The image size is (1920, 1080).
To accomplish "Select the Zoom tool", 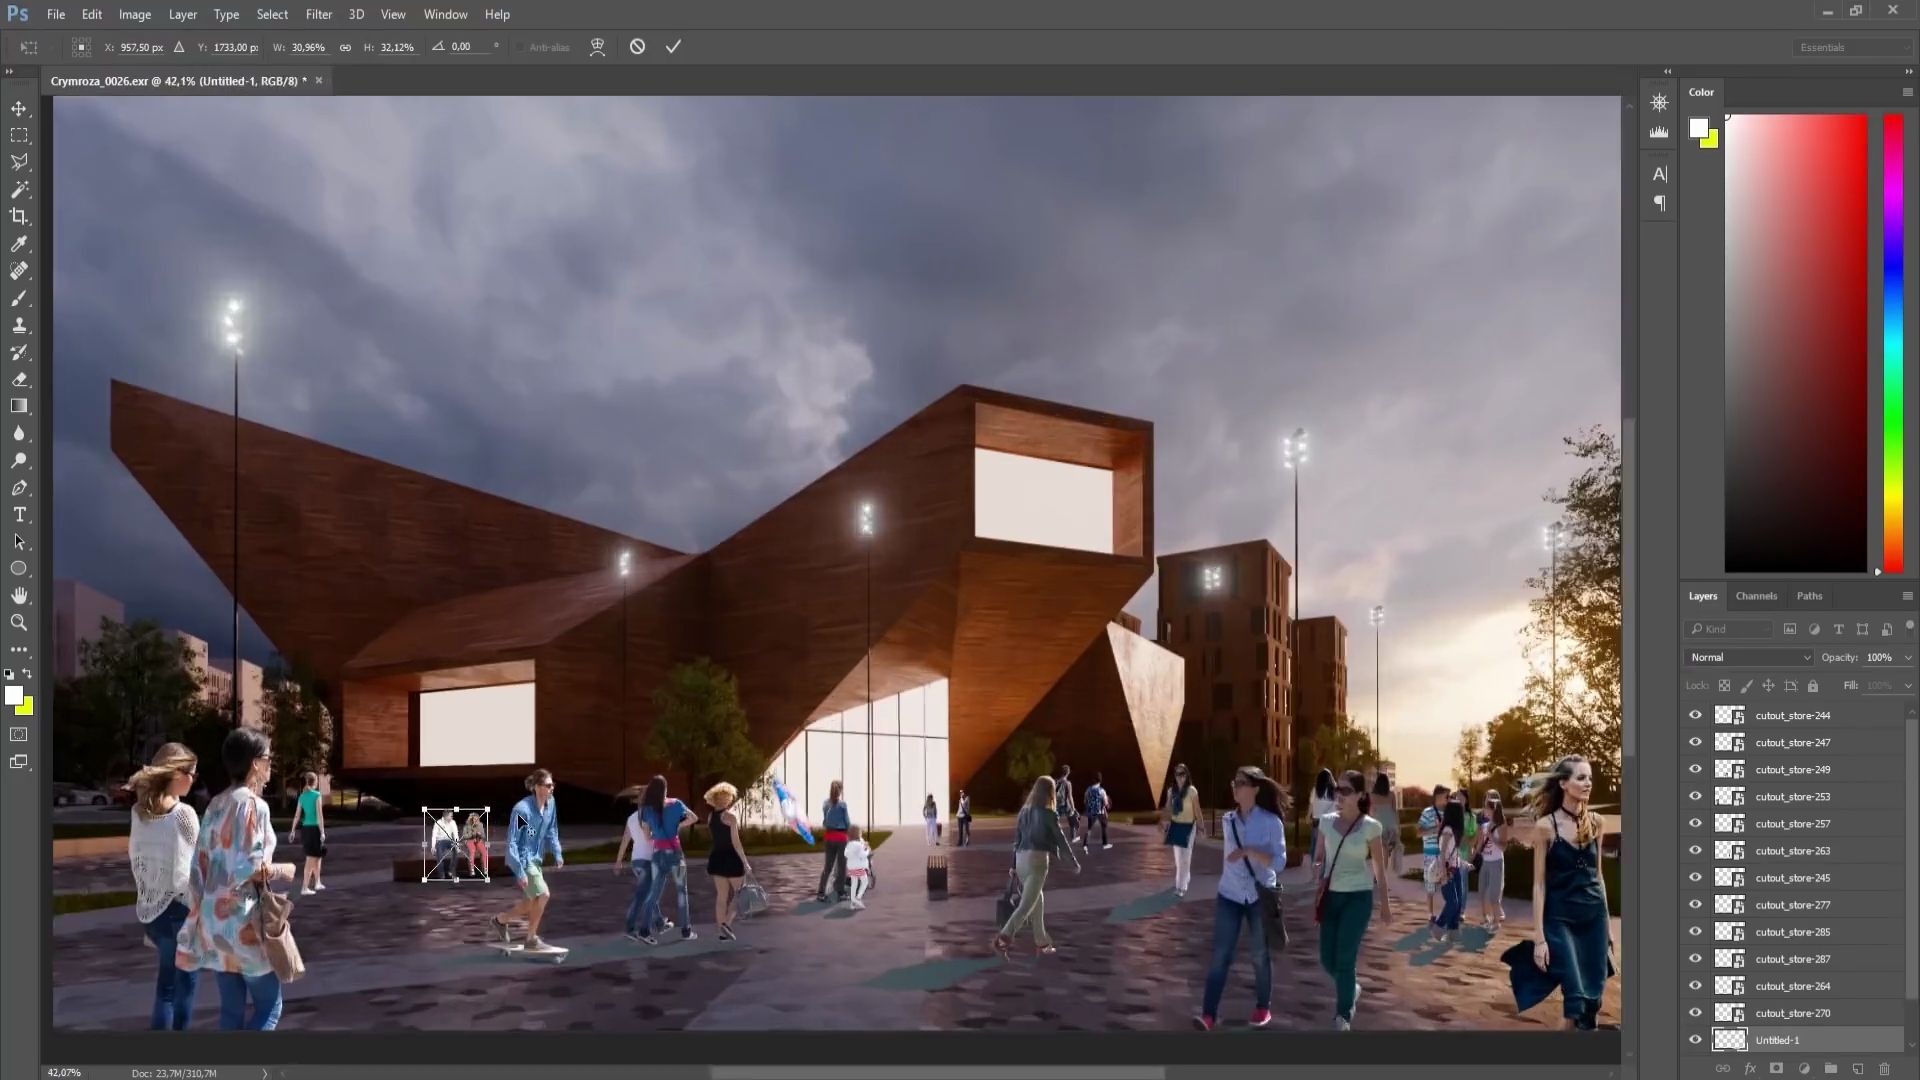I will pyautogui.click(x=19, y=623).
